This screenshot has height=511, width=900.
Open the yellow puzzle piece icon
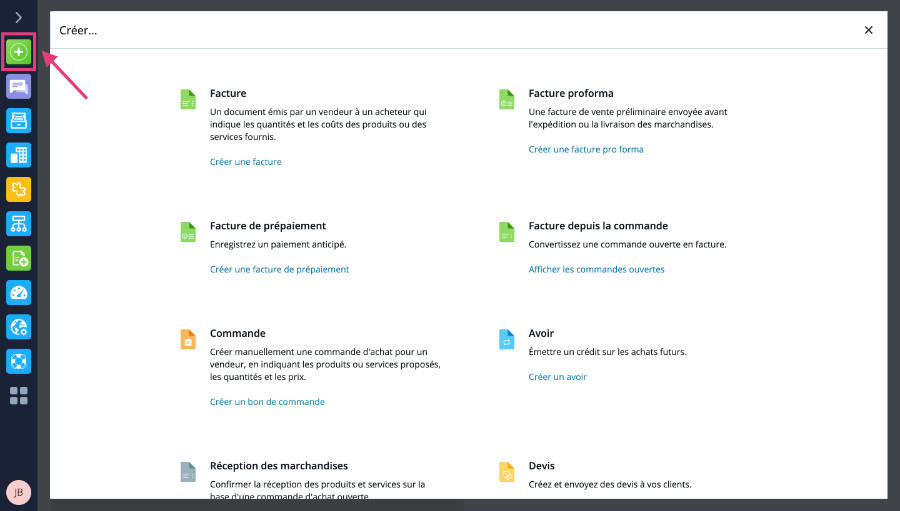(x=19, y=189)
